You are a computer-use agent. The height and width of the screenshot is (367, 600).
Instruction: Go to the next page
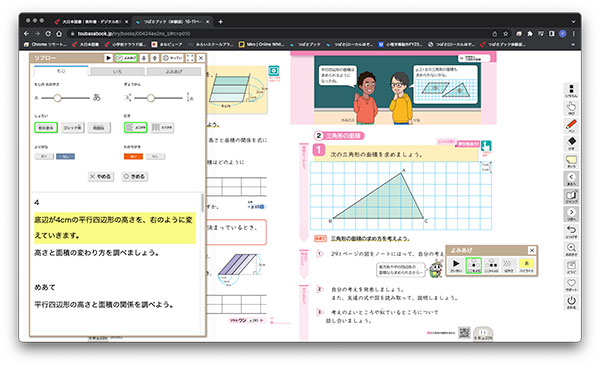tap(571, 214)
